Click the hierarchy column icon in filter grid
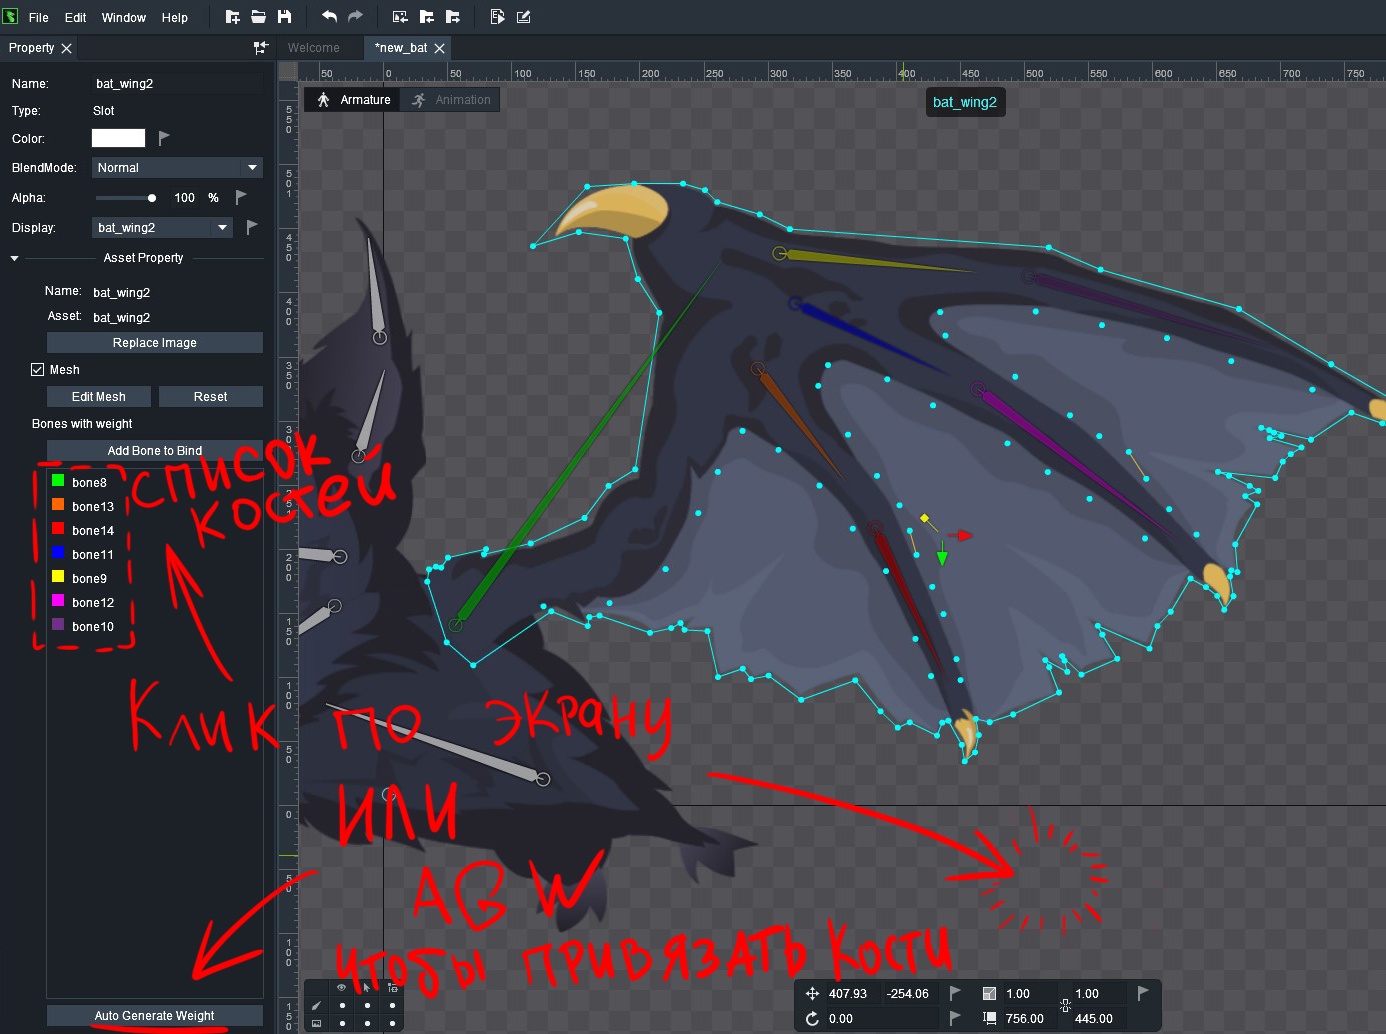Viewport: 1386px width, 1034px height. click(x=392, y=987)
